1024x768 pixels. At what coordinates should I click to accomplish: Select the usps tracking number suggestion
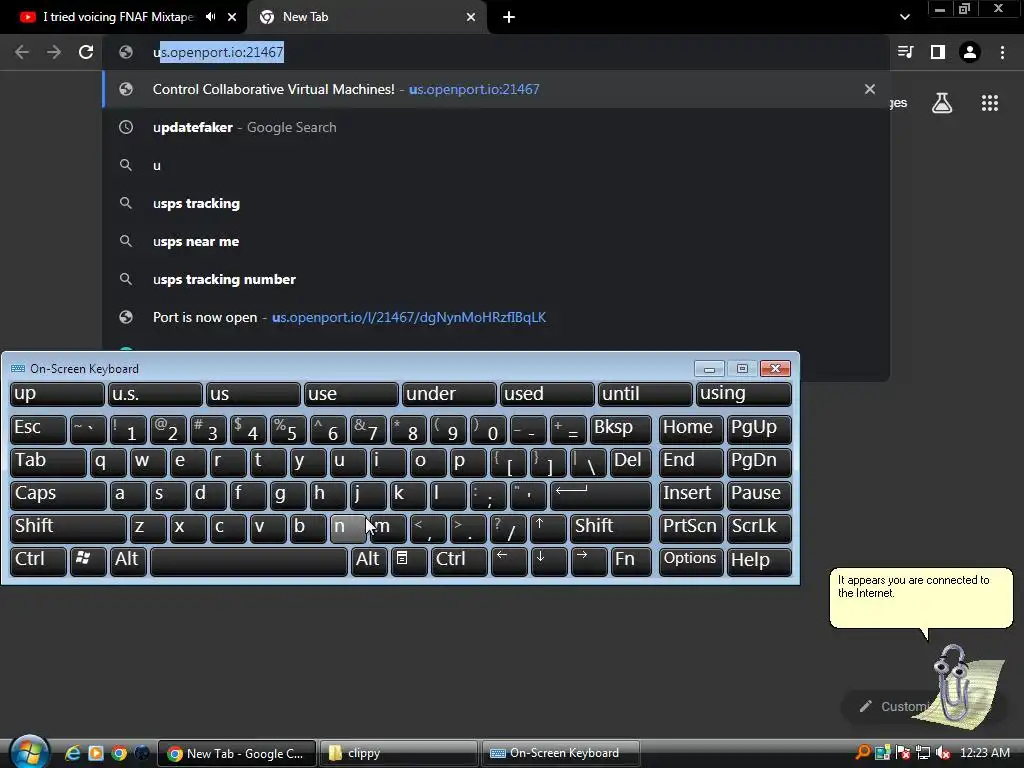496,279
